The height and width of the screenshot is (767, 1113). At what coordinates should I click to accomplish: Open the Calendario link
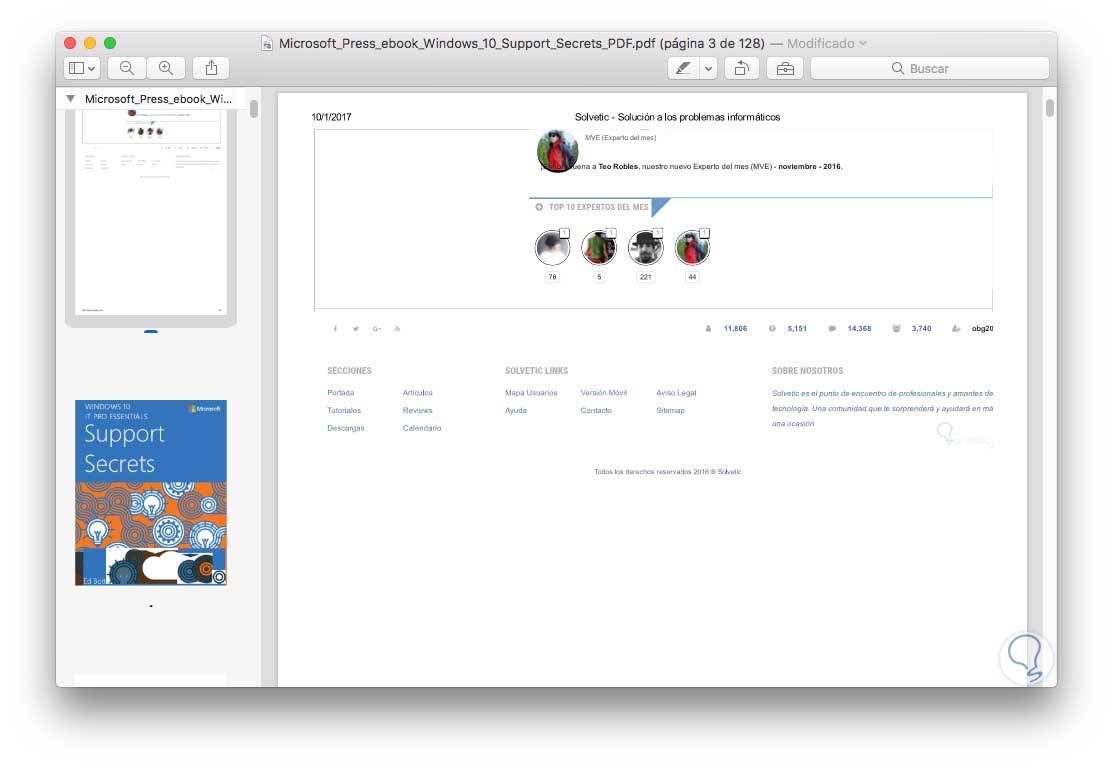pyautogui.click(x=422, y=428)
